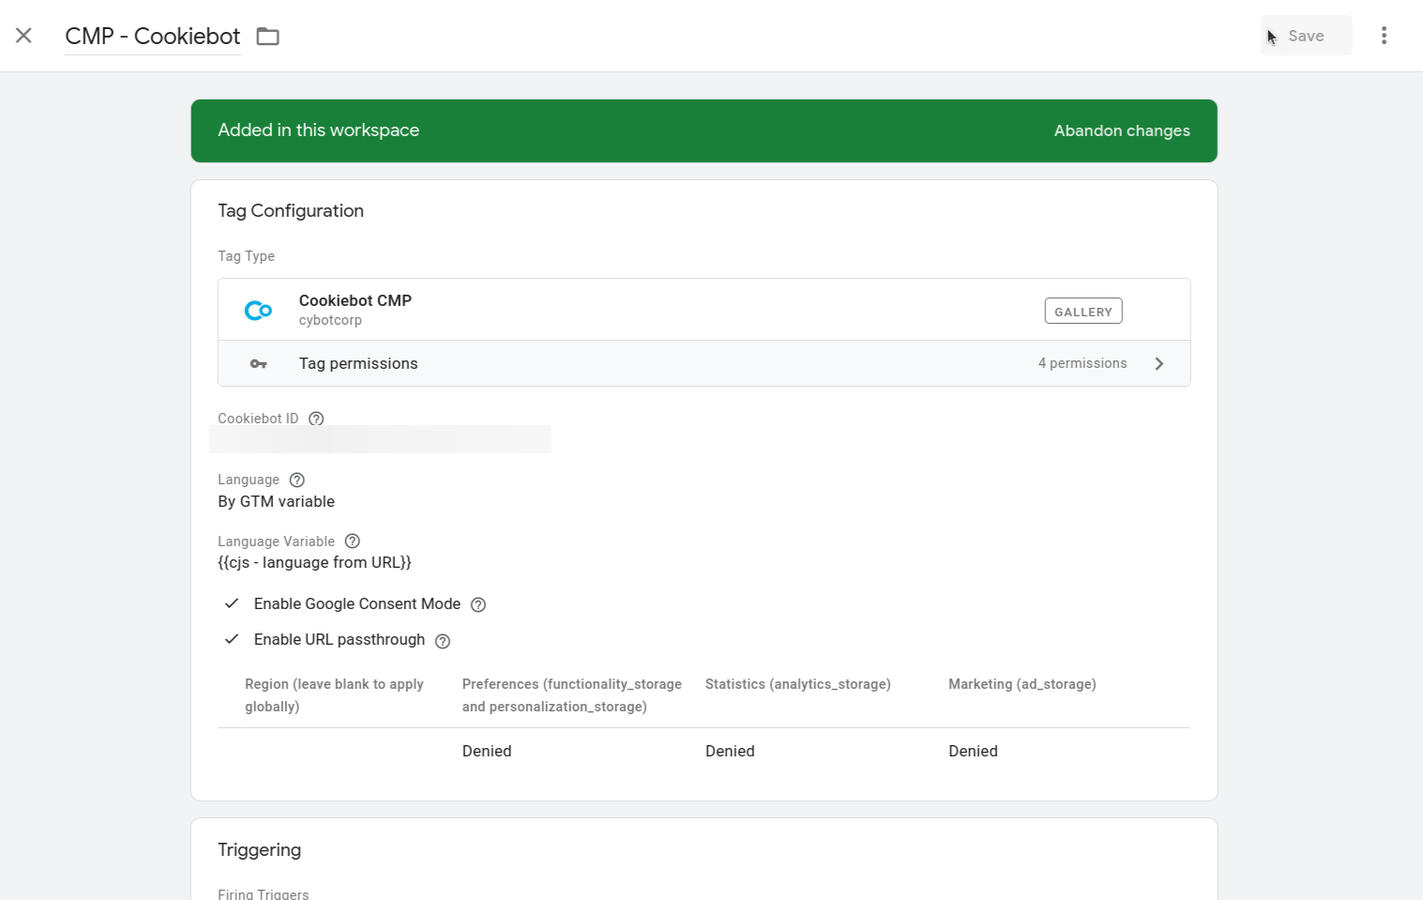This screenshot has width=1423, height=900.
Task: Click the Tag permissions key icon
Action: point(258,364)
